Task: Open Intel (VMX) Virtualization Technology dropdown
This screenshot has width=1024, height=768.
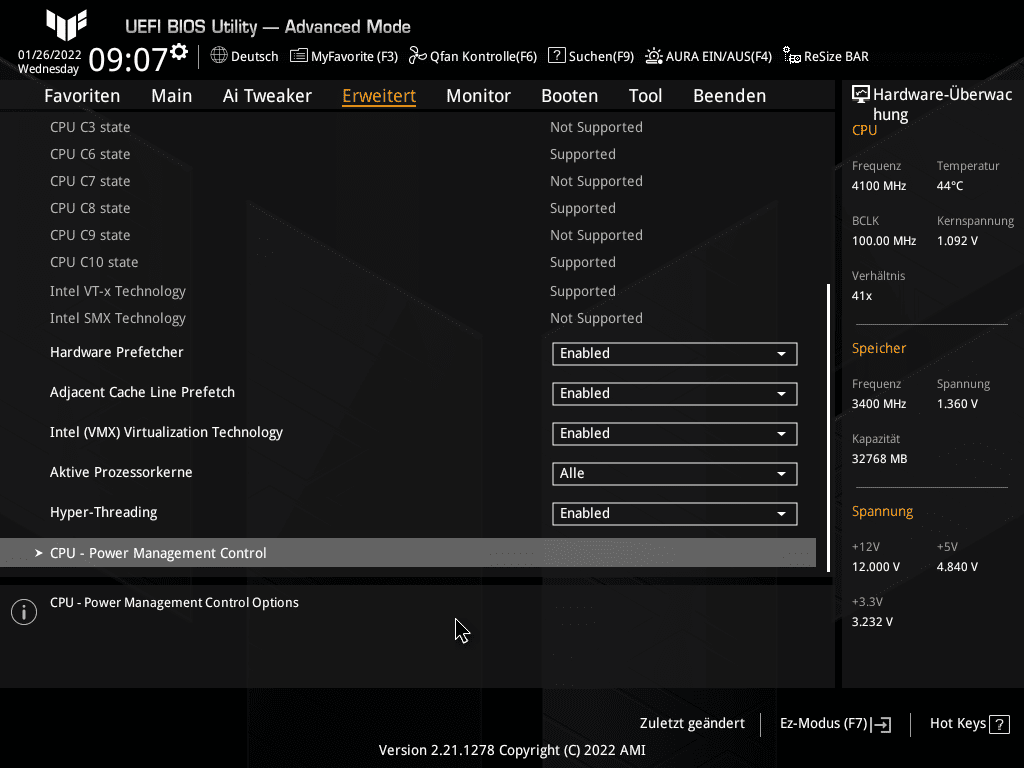Action: point(675,434)
